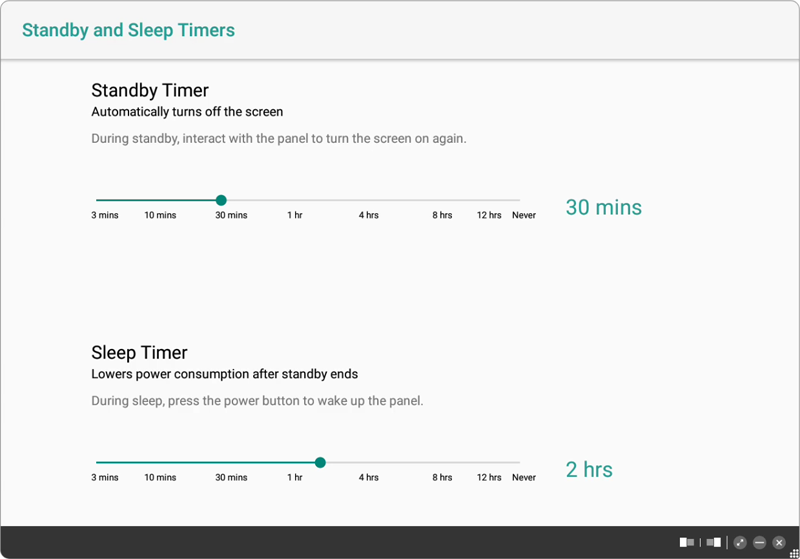
Task: Minimize the timers window
Action: 760,542
